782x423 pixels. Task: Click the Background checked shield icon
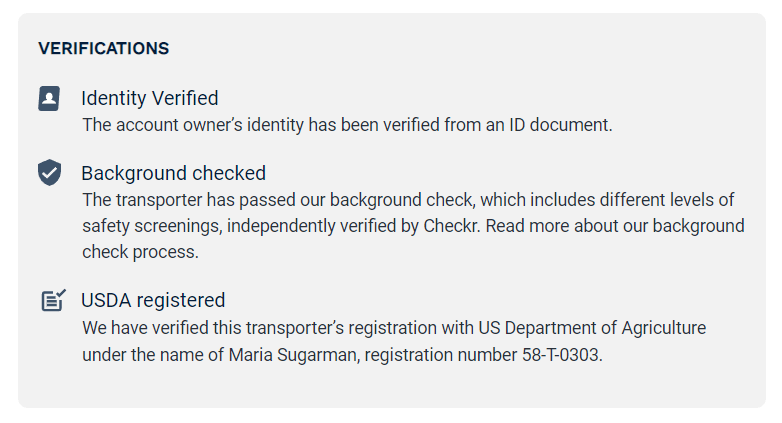point(49,172)
